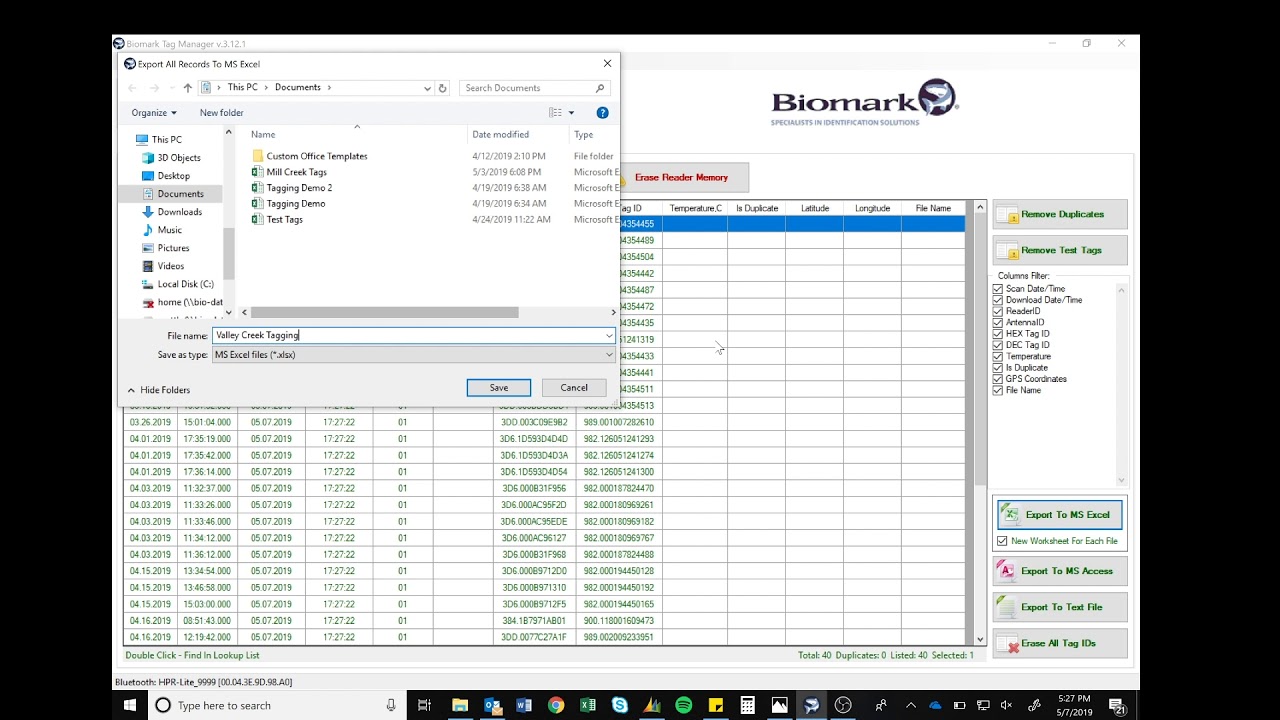1280x720 pixels.
Task: Open Spotify from the taskbar
Action: (684, 705)
